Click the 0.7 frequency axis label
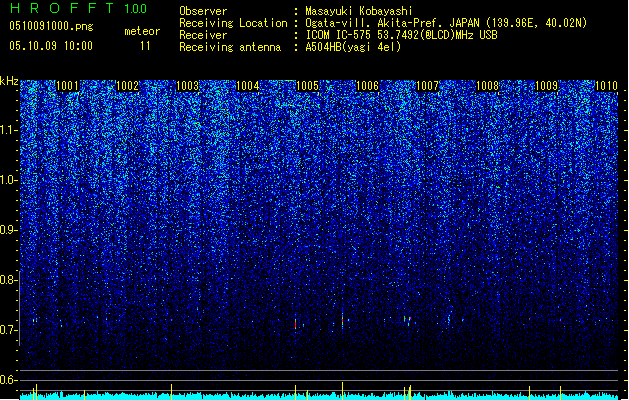The image size is (629, 400). (8, 330)
